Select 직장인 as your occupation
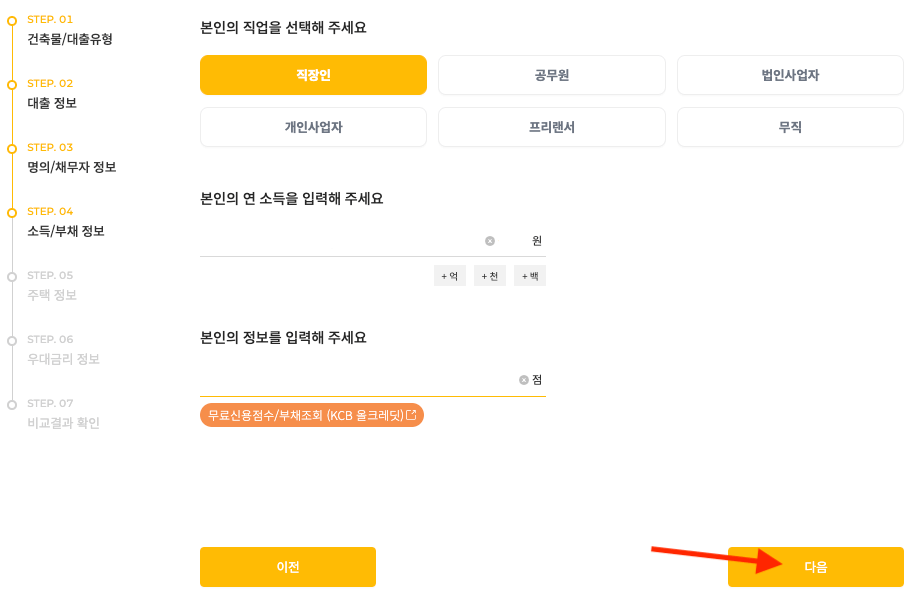911x596 pixels. pos(313,75)
